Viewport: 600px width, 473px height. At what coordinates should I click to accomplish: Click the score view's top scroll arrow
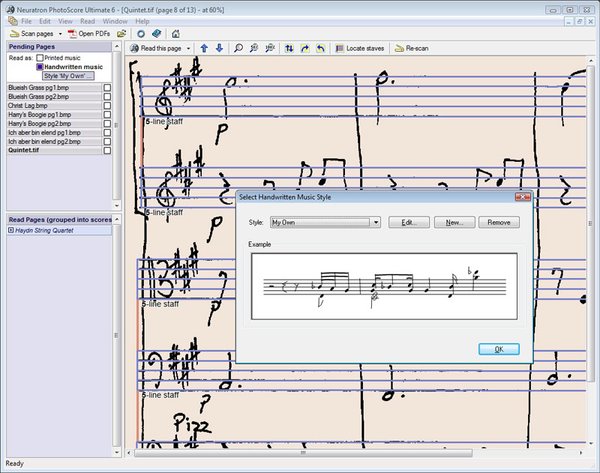tap(591, 60)
